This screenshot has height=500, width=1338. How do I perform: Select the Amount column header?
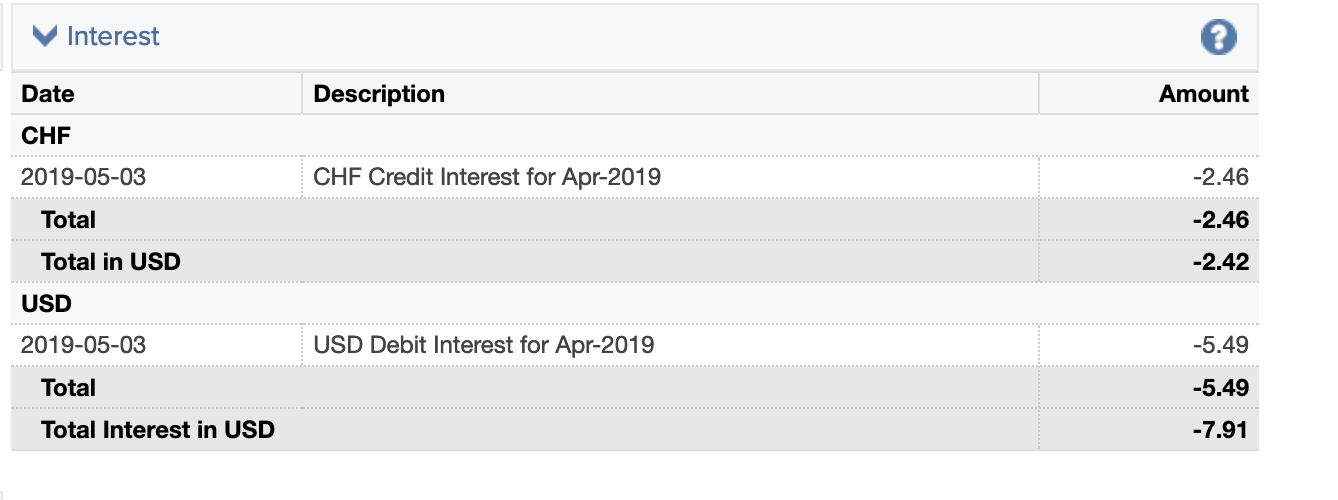click(1204, 94)
